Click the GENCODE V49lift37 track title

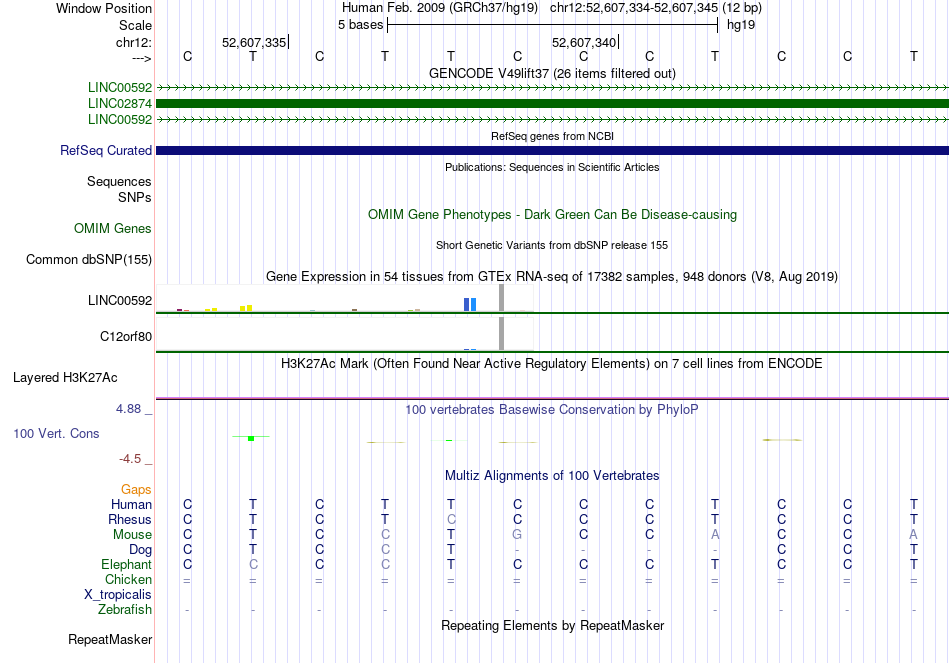552,73
